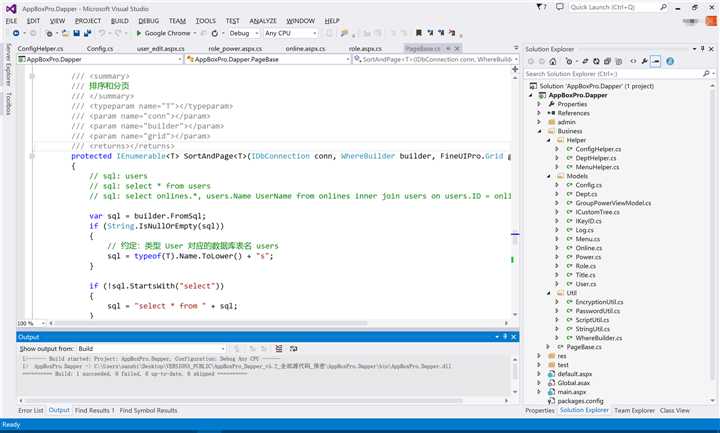Click the Open File folder icon

click(x=65, y=33)
